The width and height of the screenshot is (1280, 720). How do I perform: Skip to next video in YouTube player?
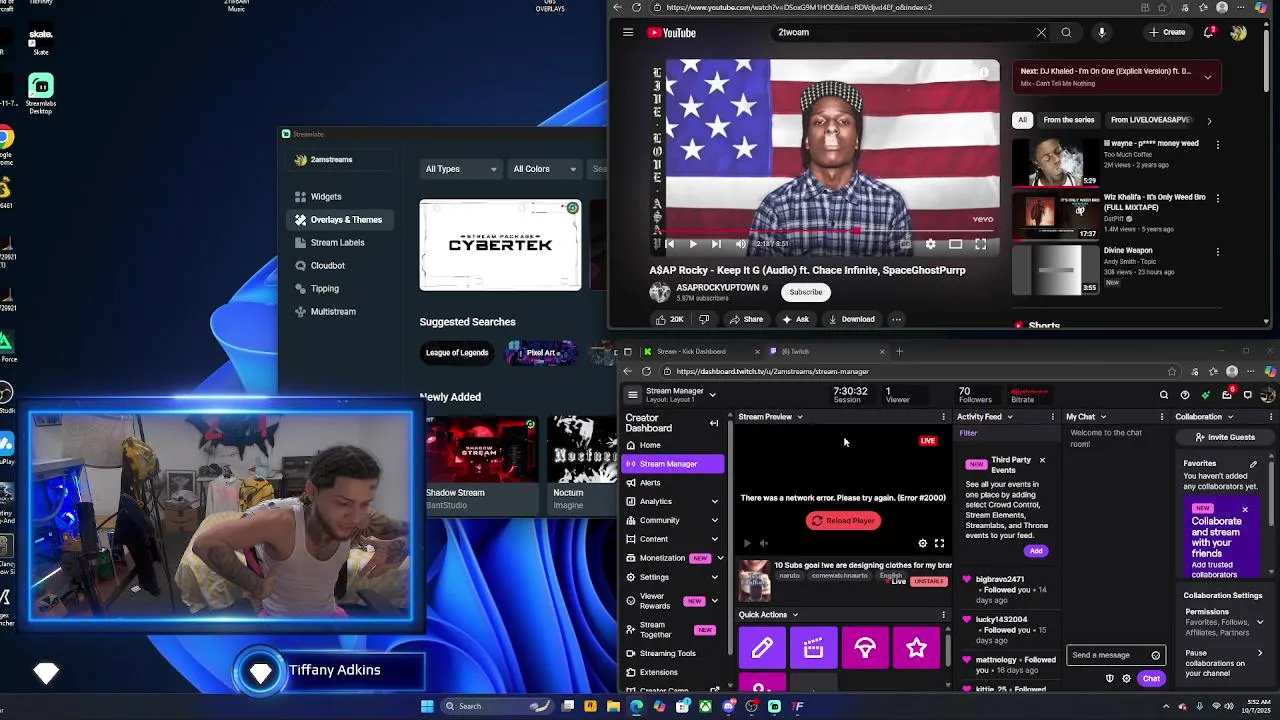(716, 244)
